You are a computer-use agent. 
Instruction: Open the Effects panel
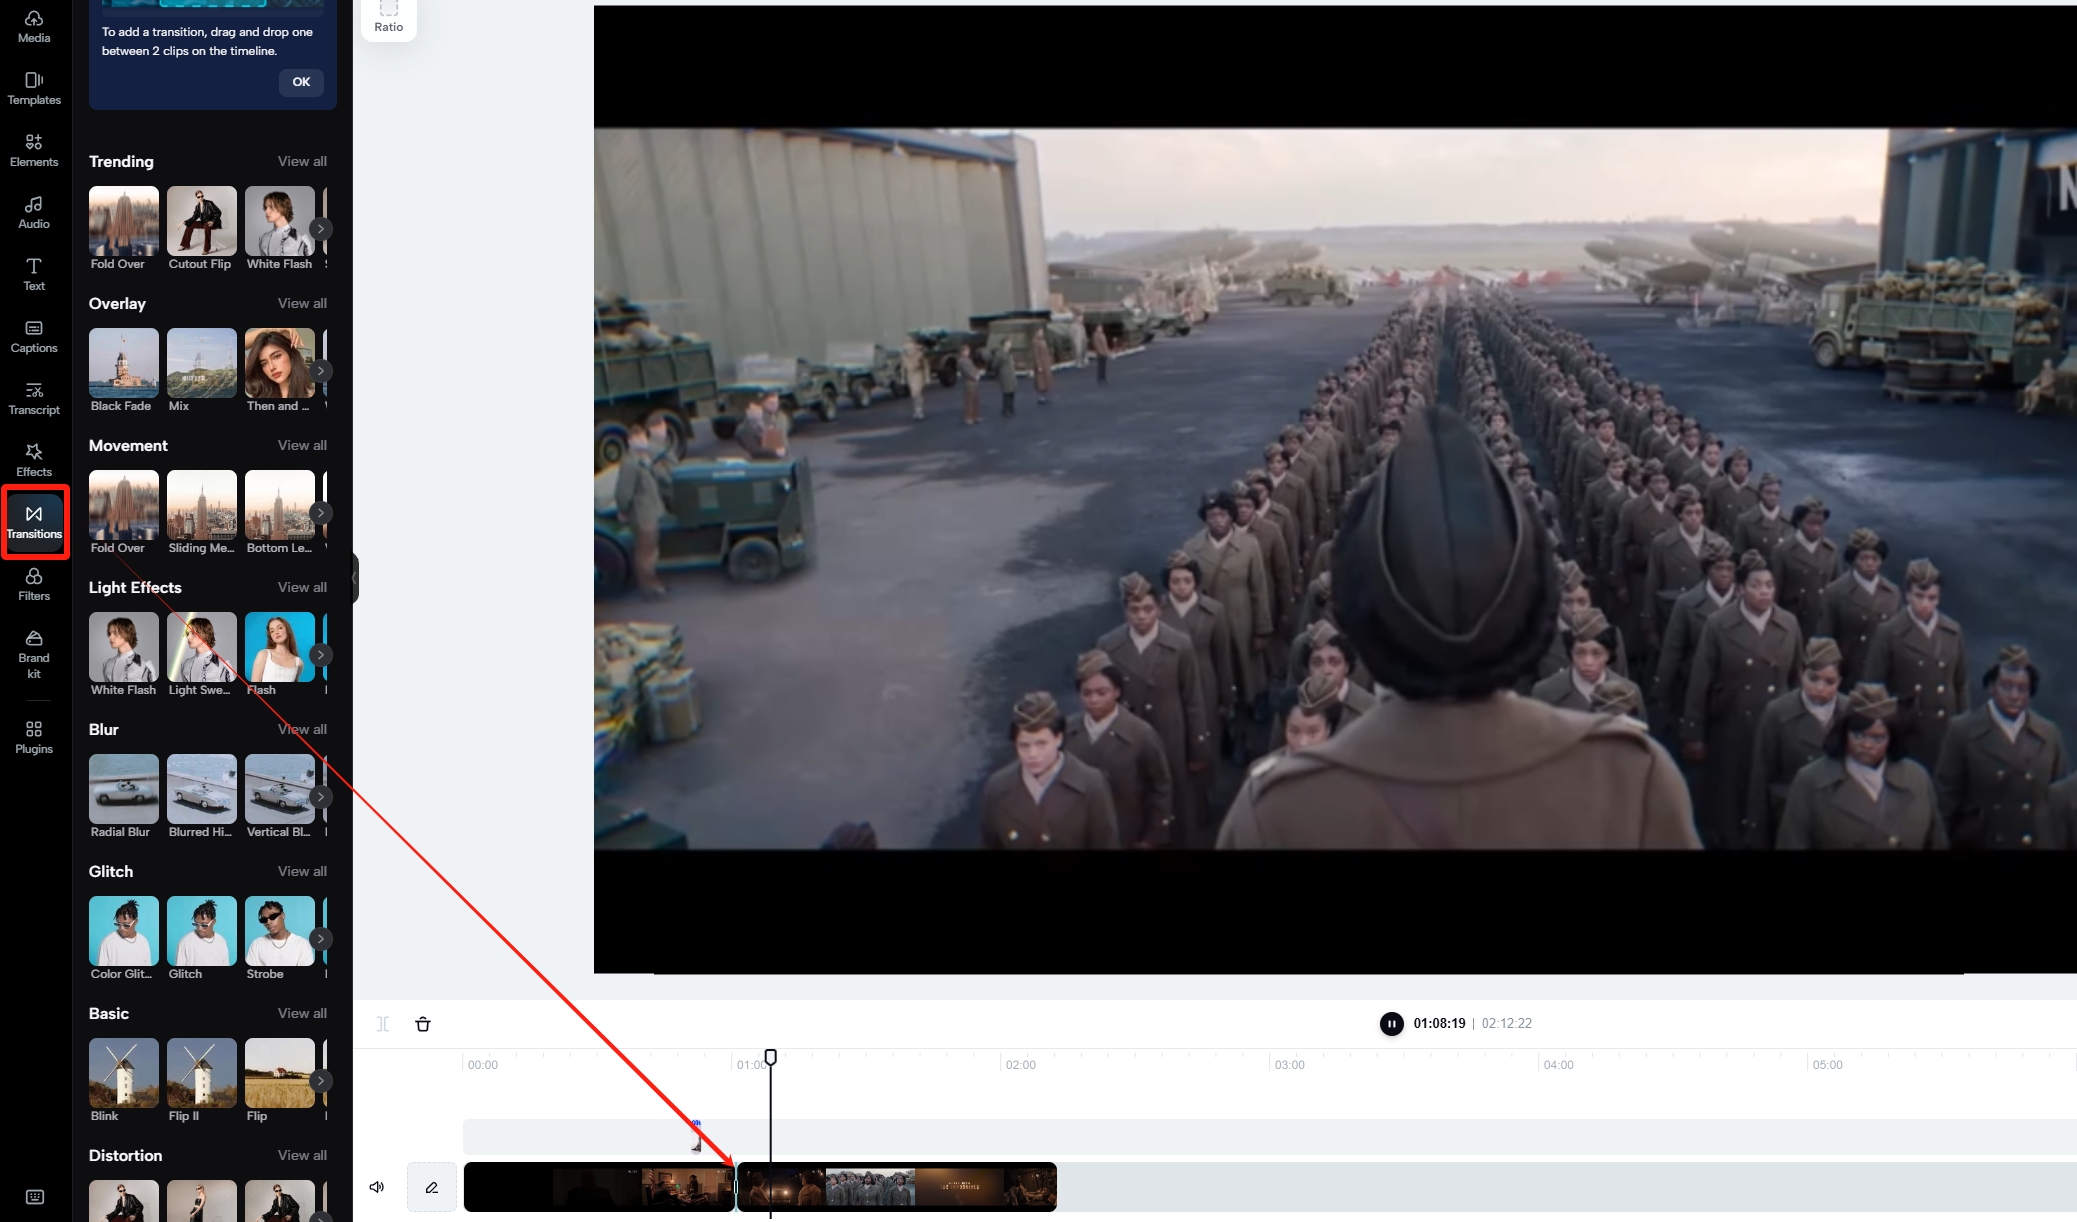coord(34,460)
